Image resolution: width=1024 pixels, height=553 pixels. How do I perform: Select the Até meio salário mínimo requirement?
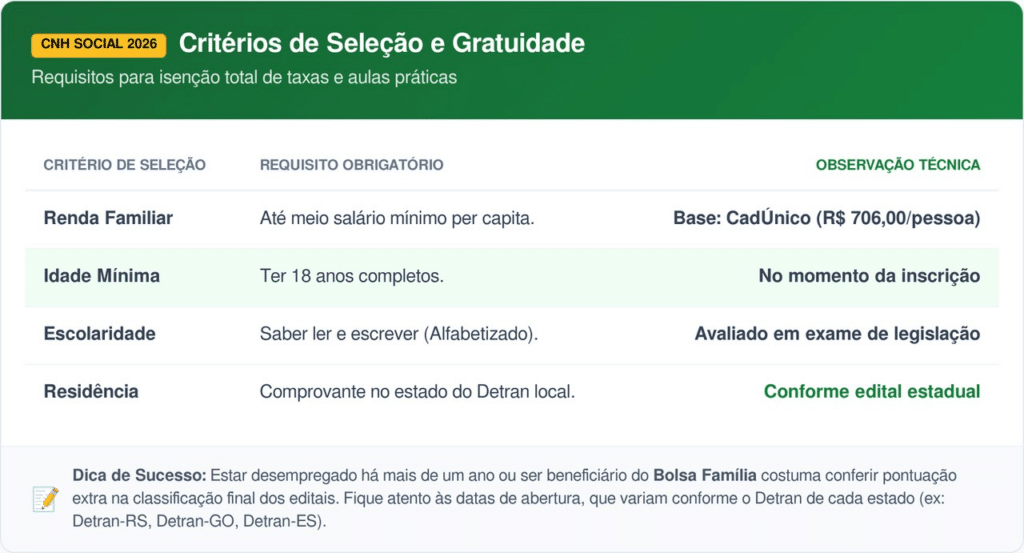tap(397, 218)
